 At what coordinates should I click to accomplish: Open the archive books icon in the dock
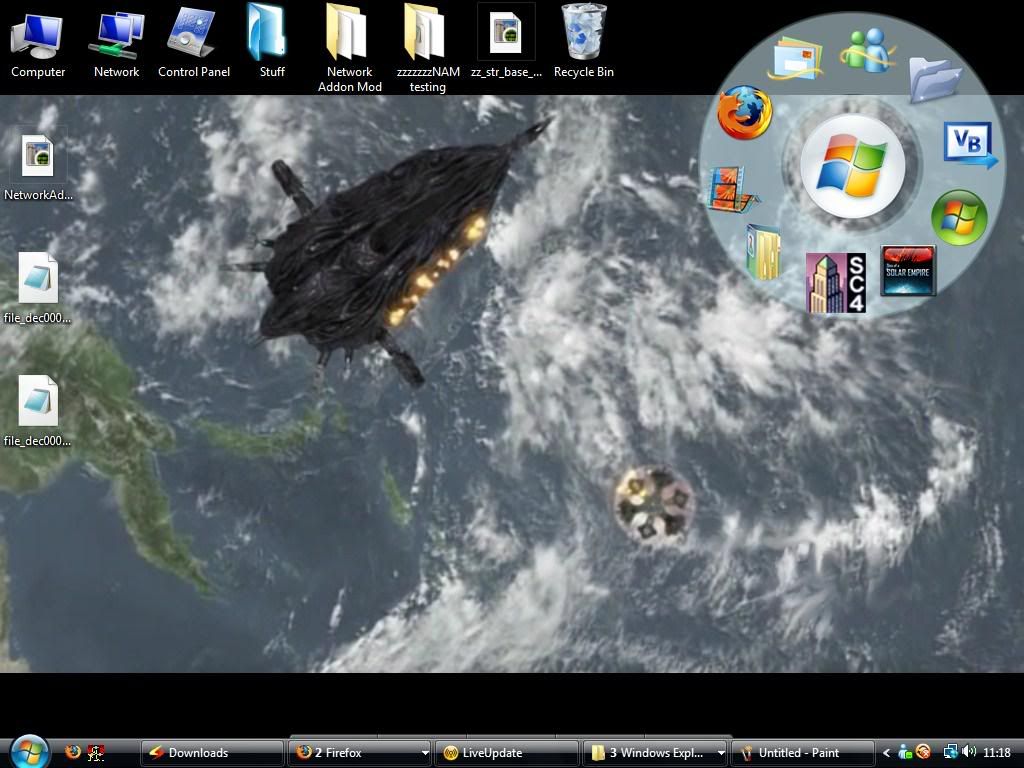[x=763, y=251]
